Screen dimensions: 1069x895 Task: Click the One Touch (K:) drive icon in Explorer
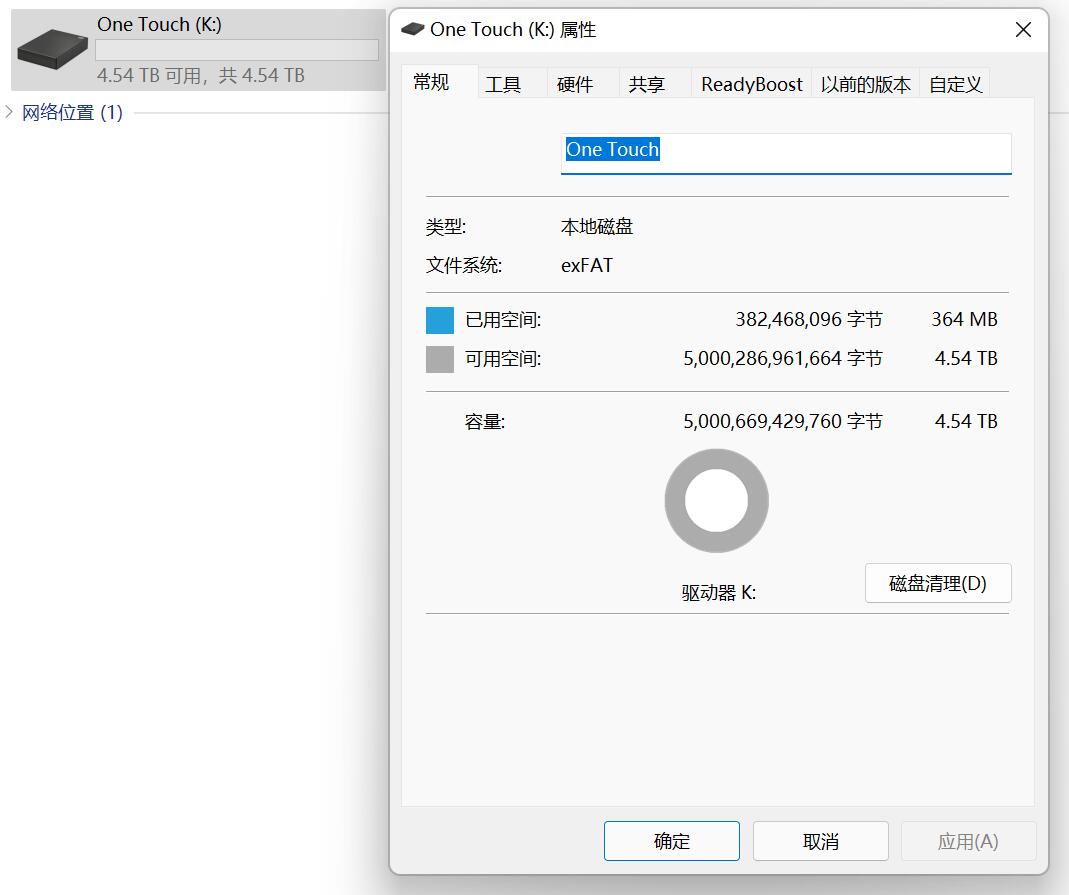[x=53, y=48]
